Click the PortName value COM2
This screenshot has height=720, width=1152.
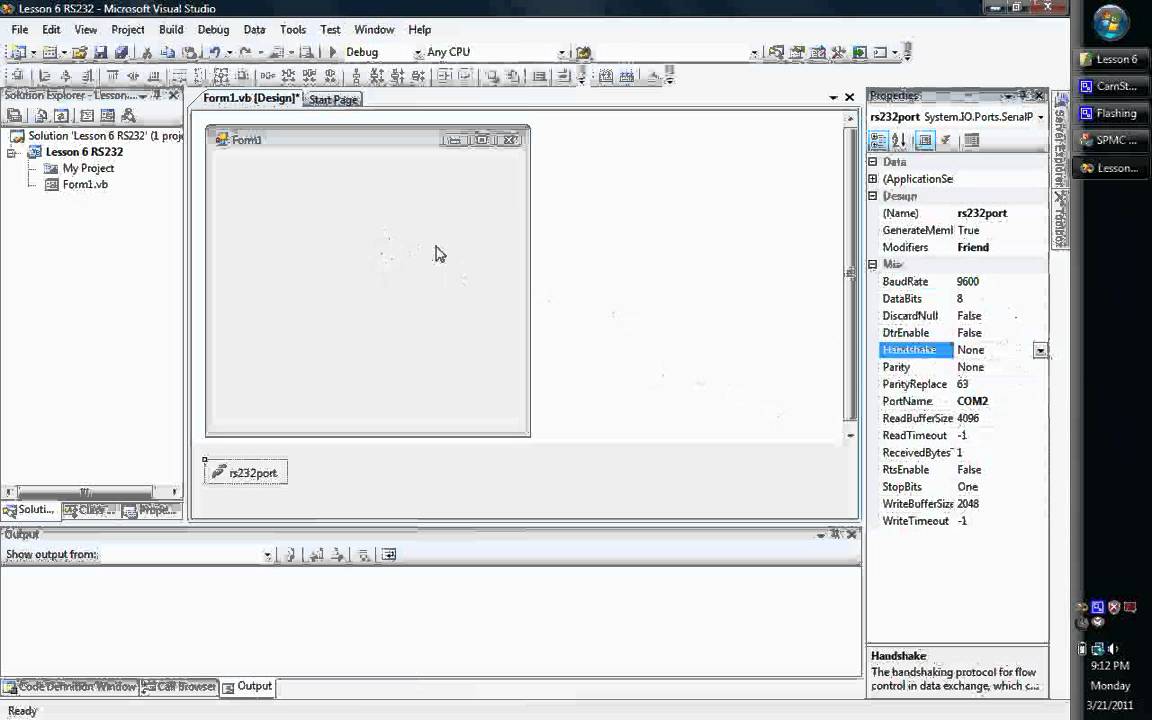[x=972, y=401]
